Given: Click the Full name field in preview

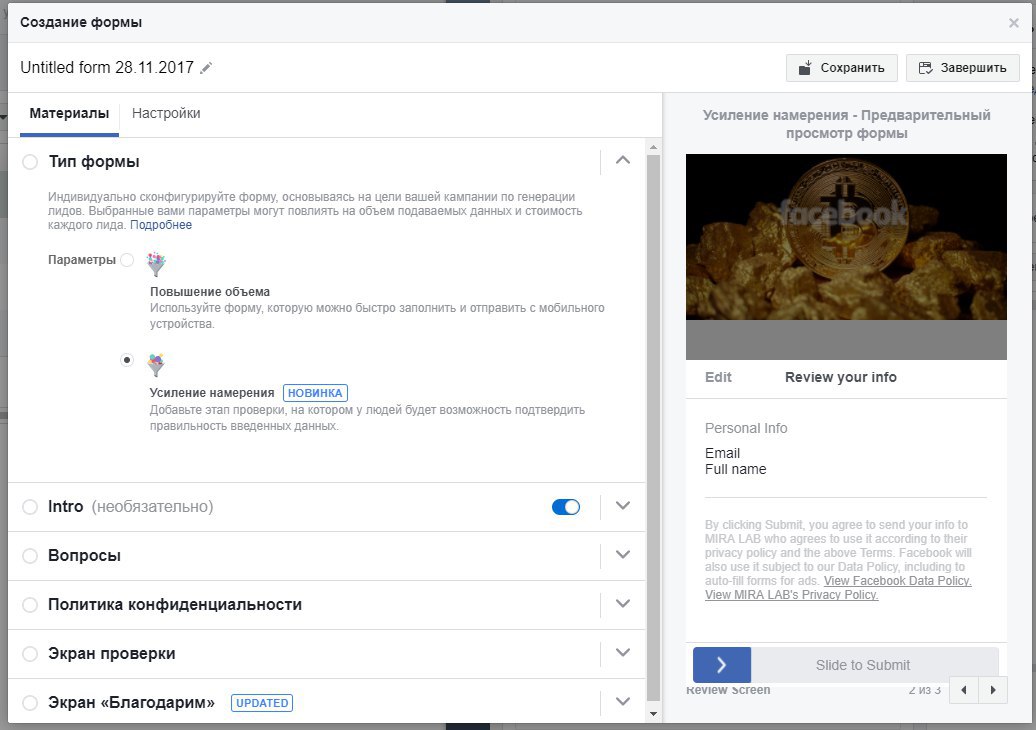Looking at the screenshot, I should click(735, 469).
